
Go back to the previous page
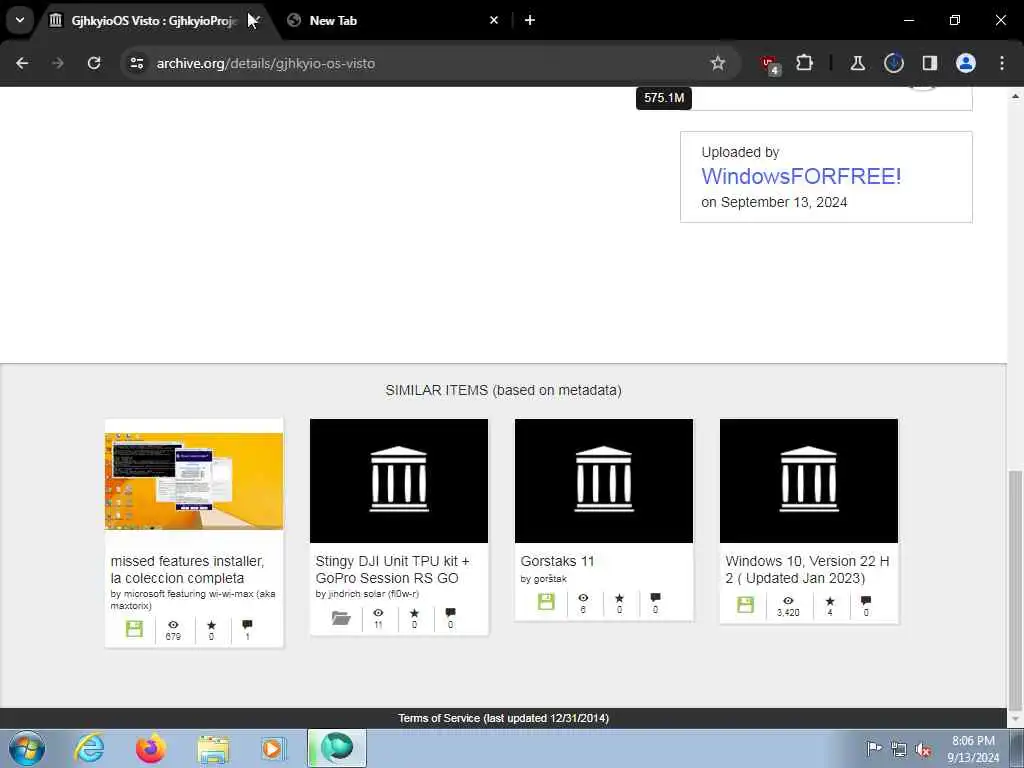[22, 63]
